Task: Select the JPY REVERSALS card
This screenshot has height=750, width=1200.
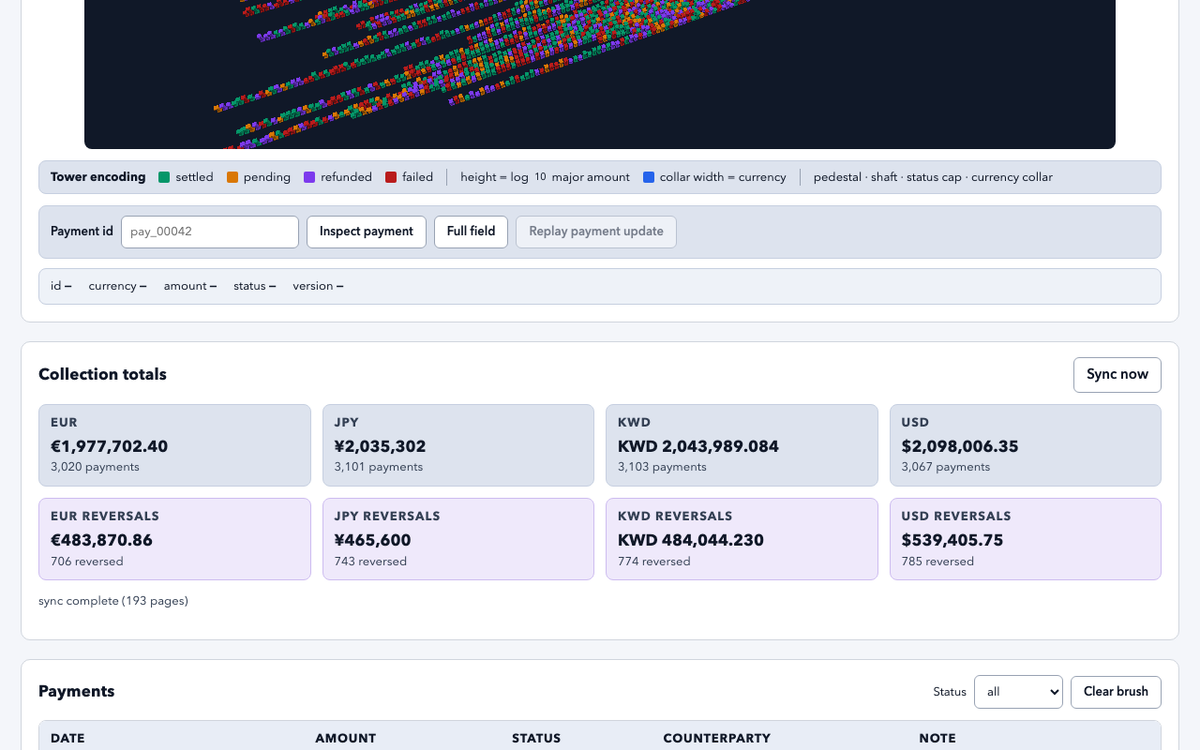Action: point(458,540)
